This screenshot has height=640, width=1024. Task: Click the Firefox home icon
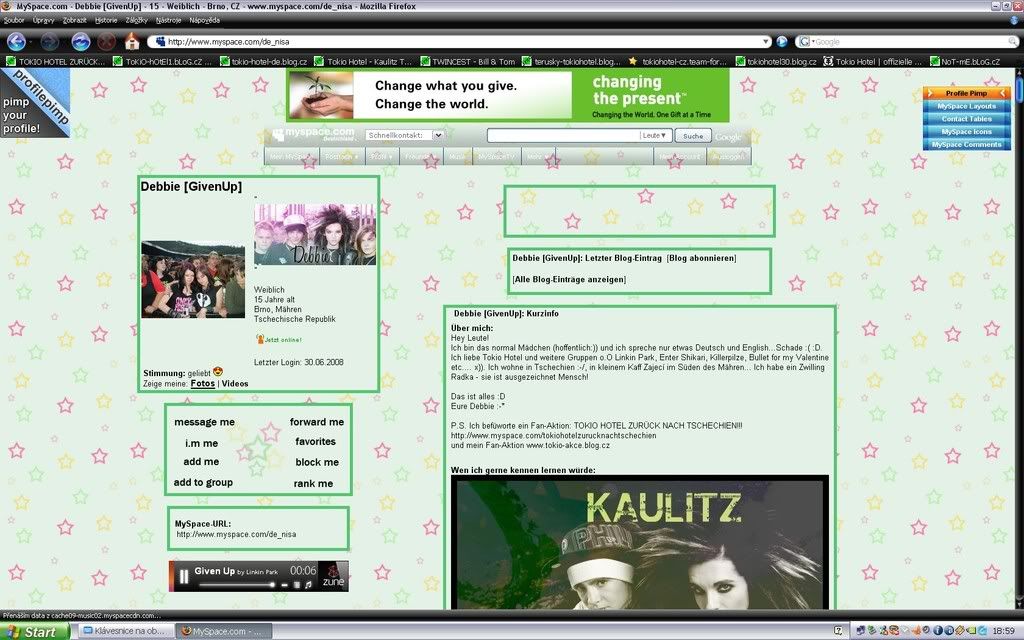pos(132,42)
